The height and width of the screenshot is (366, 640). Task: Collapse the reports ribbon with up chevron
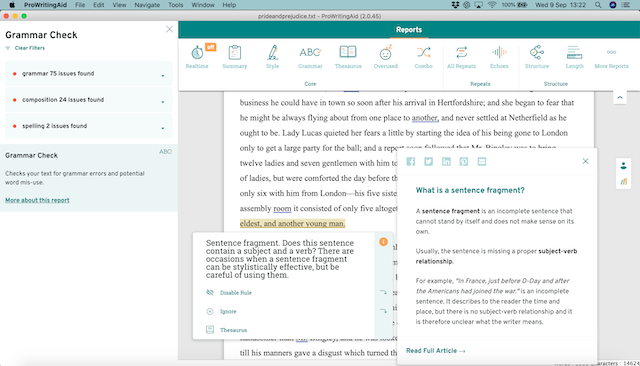click(x=620, y=98)
